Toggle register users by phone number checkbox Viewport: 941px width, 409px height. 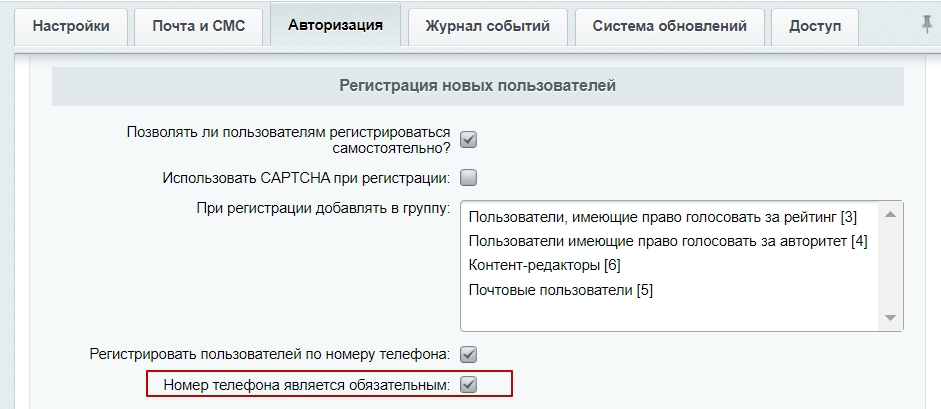coord(468,355)
